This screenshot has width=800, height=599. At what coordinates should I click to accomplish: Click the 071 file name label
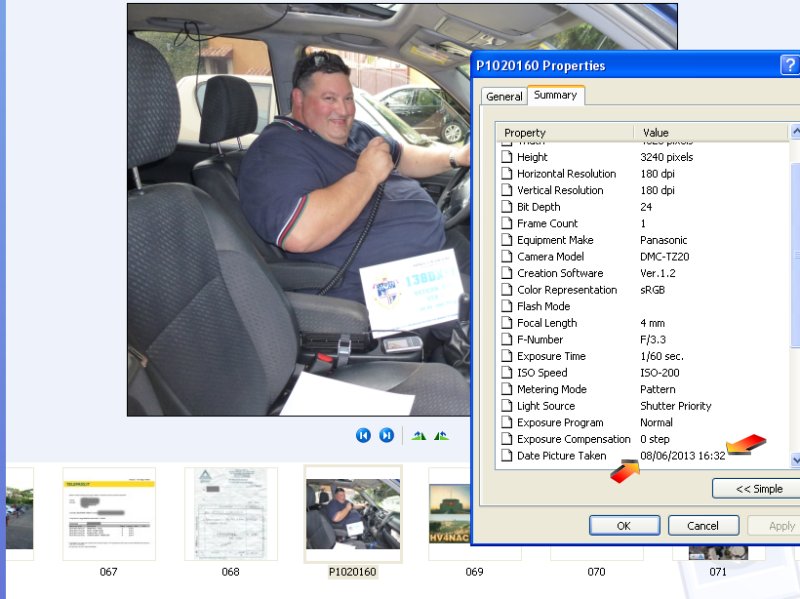(718, 572)
